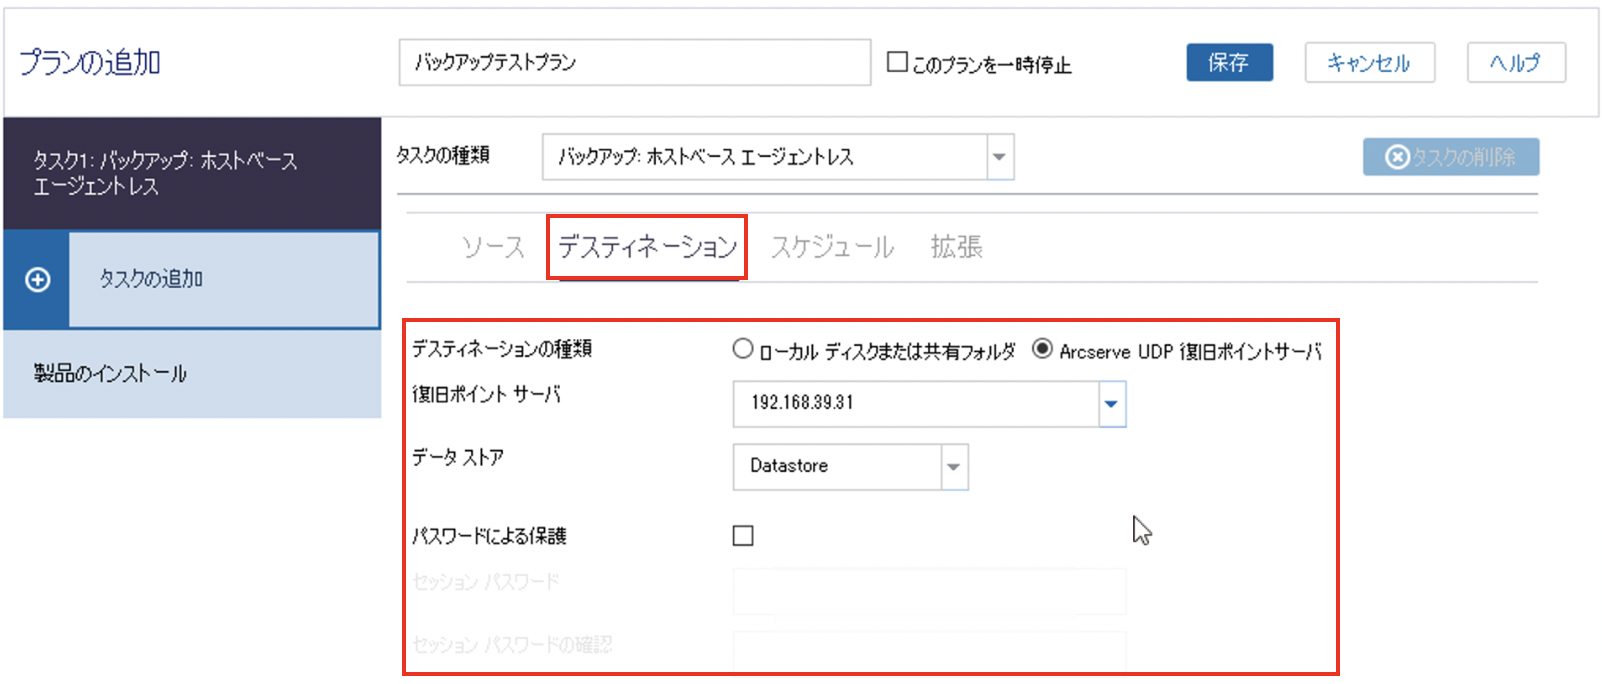Switch to the ソース tab
This screenshot has height=684, width=1602.
493,247
